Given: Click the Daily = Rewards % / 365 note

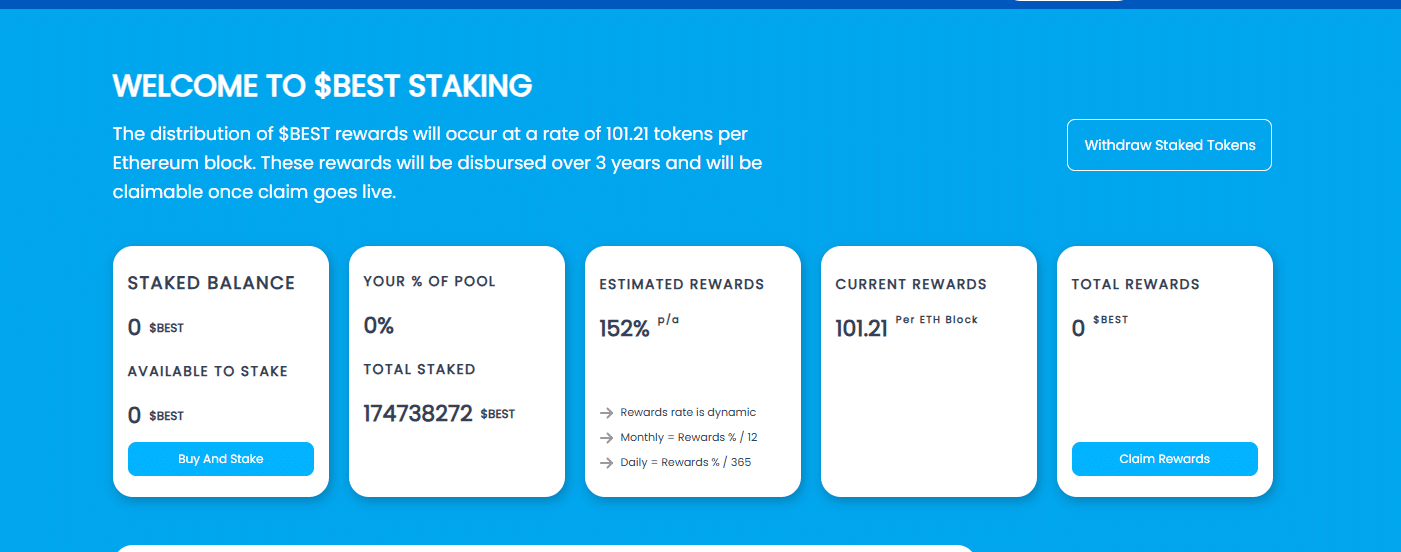Looking at the screenshot, I should [685, 462].
